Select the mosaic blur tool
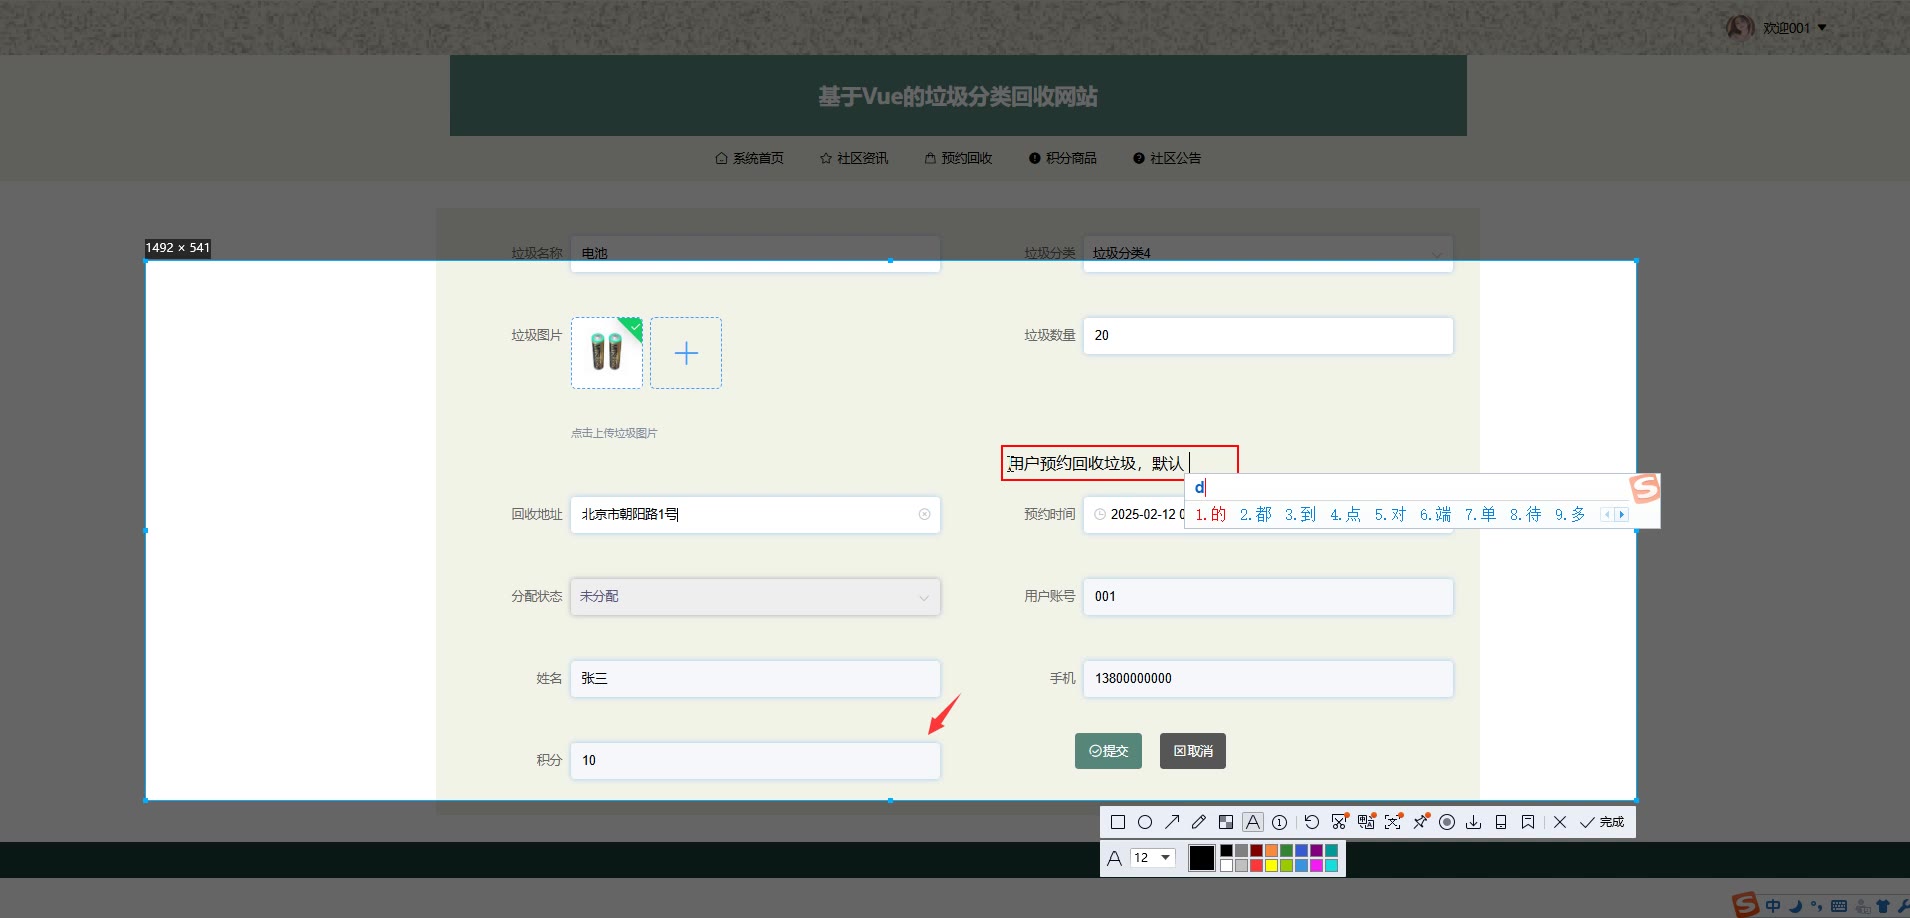 pyautogui.click(x=1226, y=822)
